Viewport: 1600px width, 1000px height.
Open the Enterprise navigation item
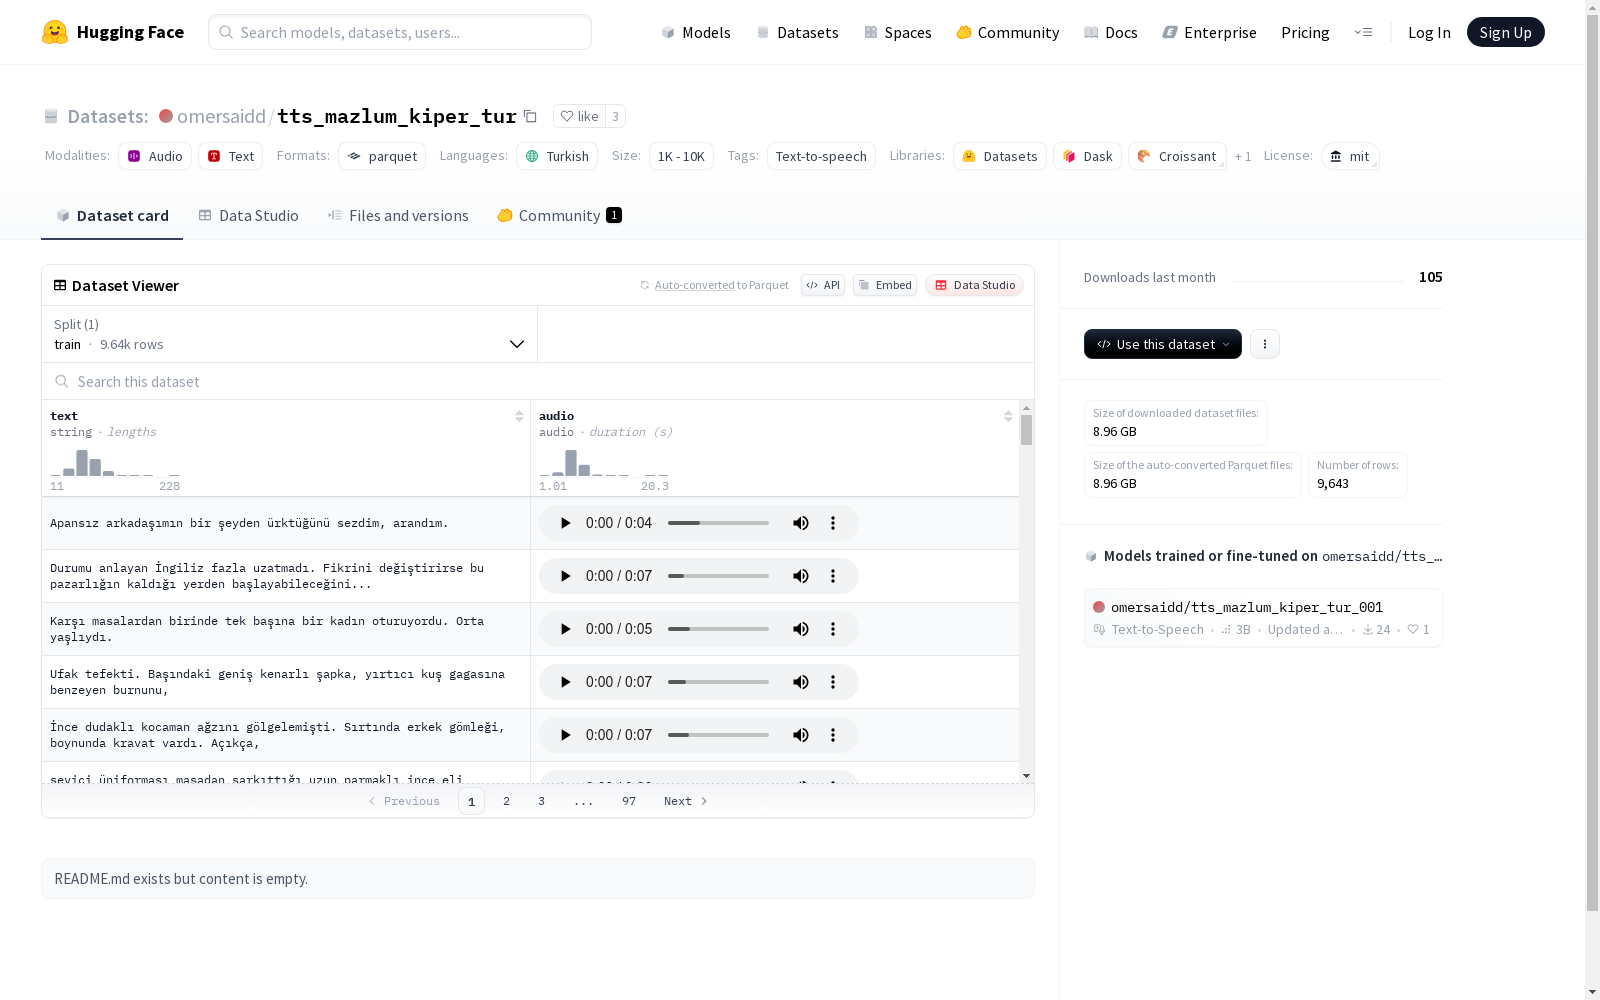[x=1210, y=32]
